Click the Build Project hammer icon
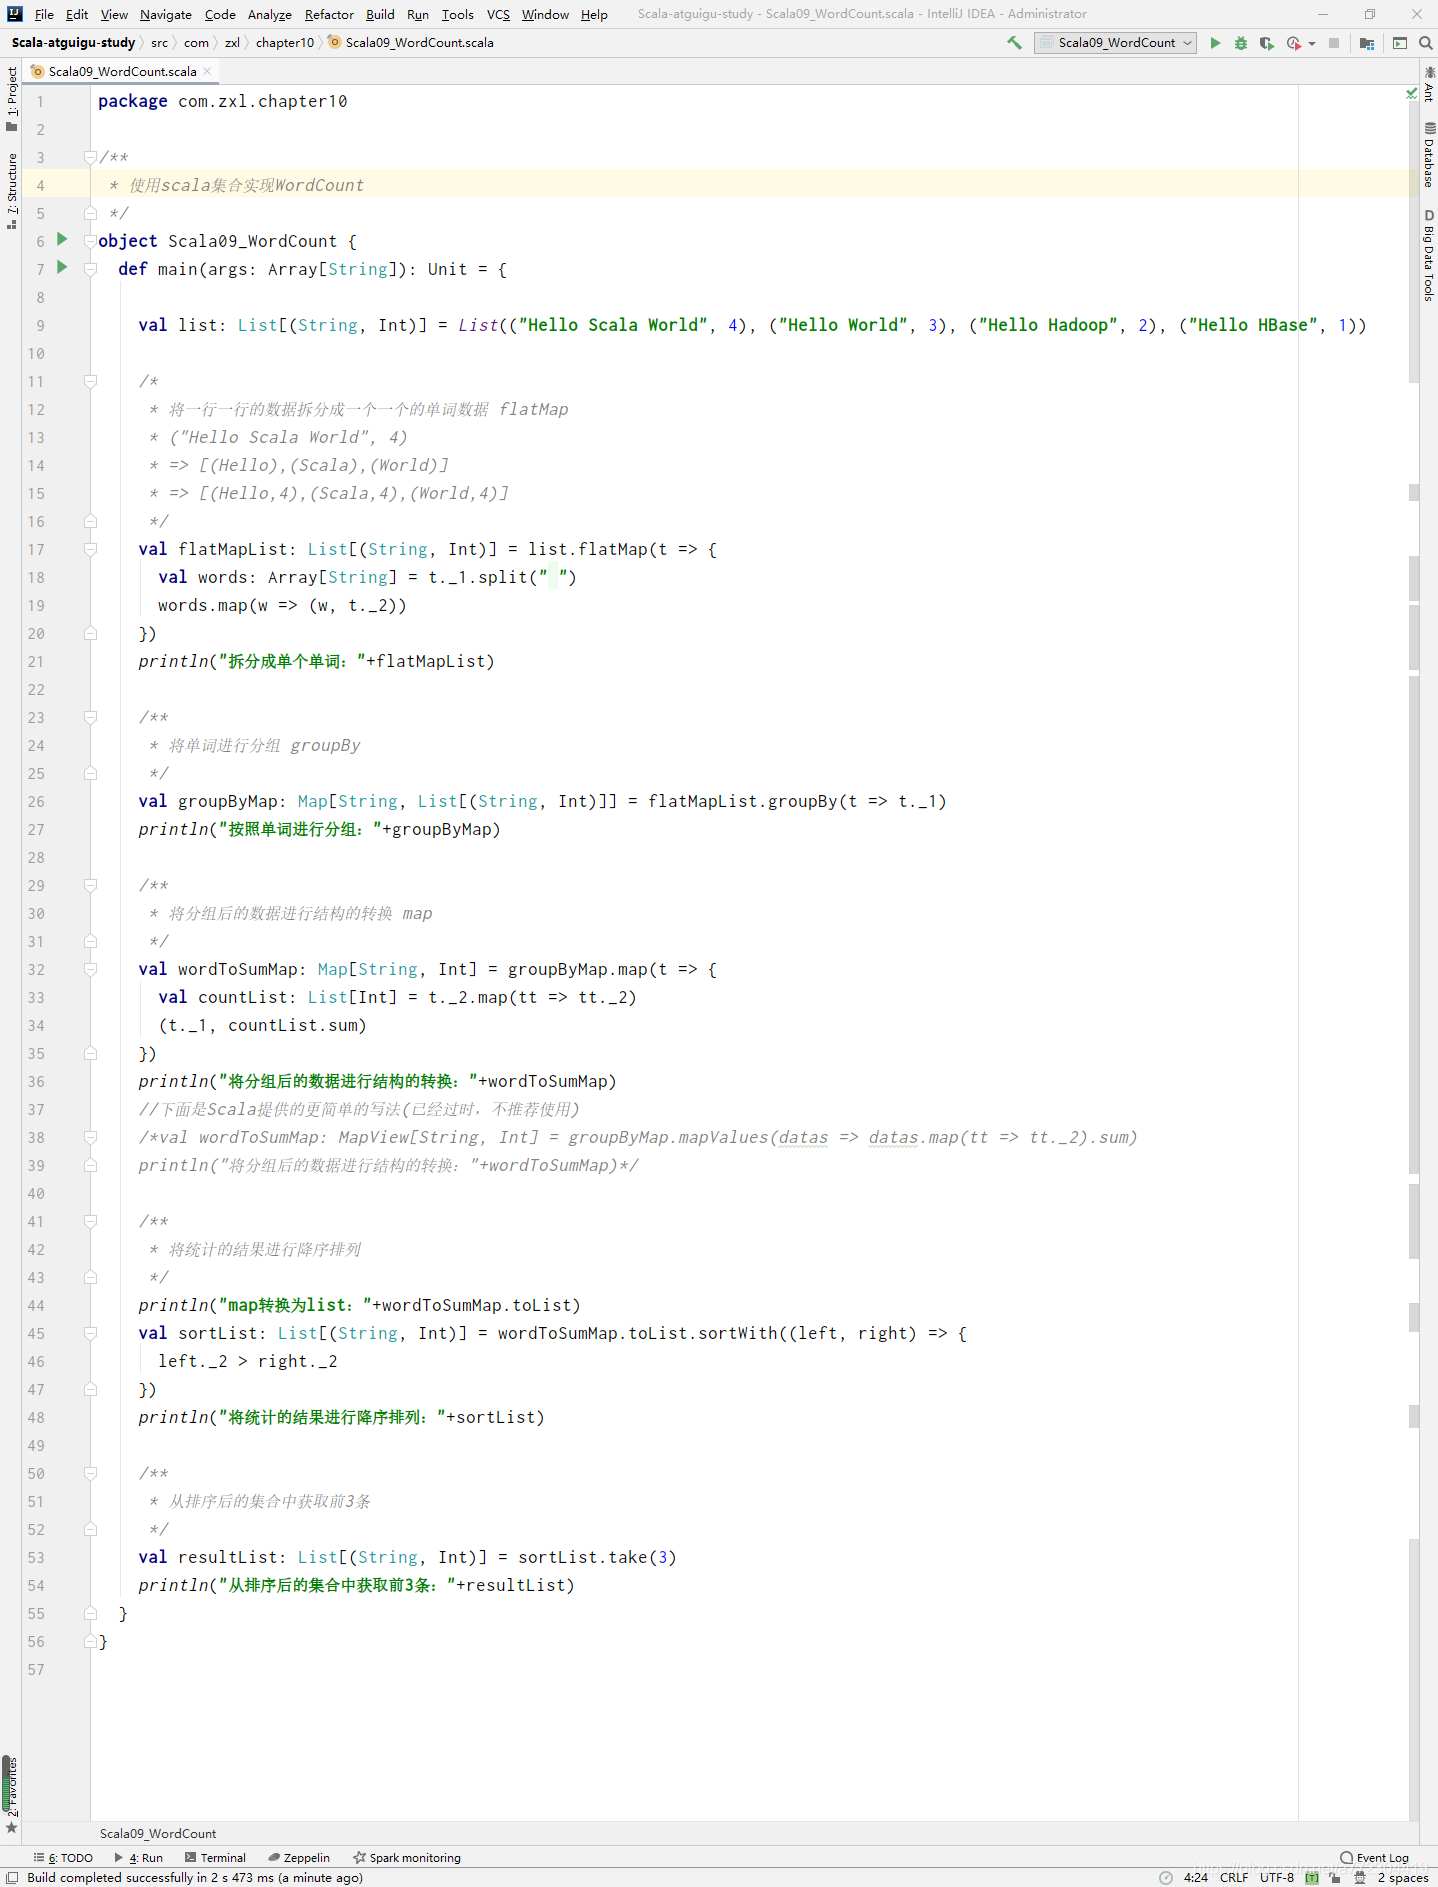The height and width of the screenshot is (1887, 1438). pyautogui.click(x=1014, y=43)
